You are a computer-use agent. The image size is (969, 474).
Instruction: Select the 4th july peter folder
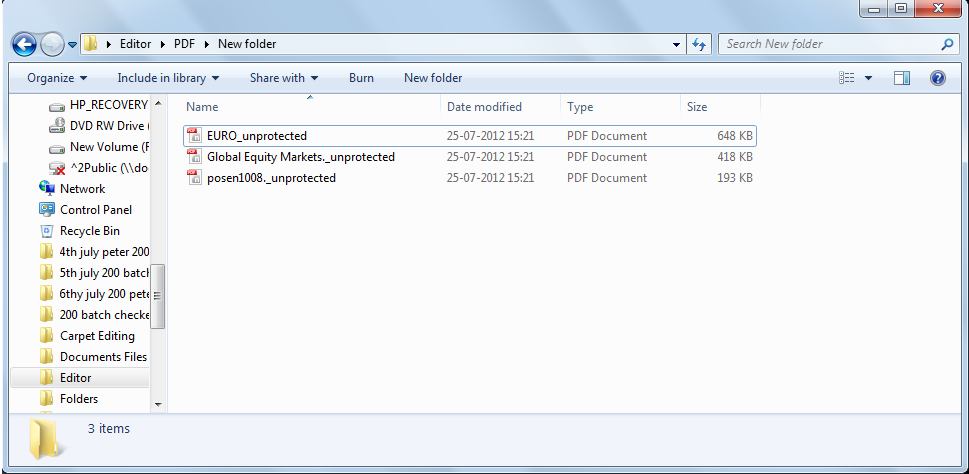pos(104,252)
